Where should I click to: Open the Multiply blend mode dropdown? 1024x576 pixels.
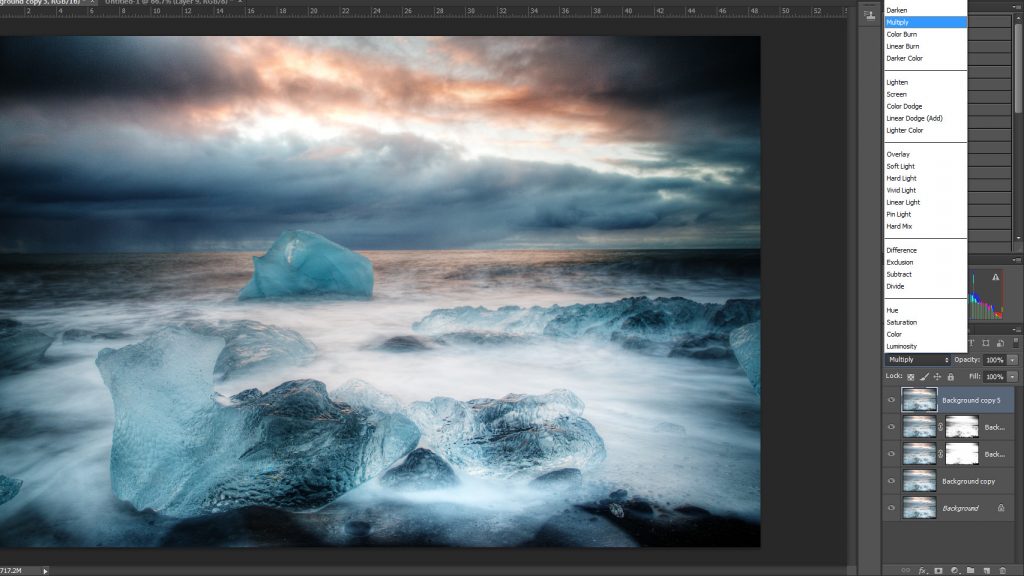click(918, 360)
